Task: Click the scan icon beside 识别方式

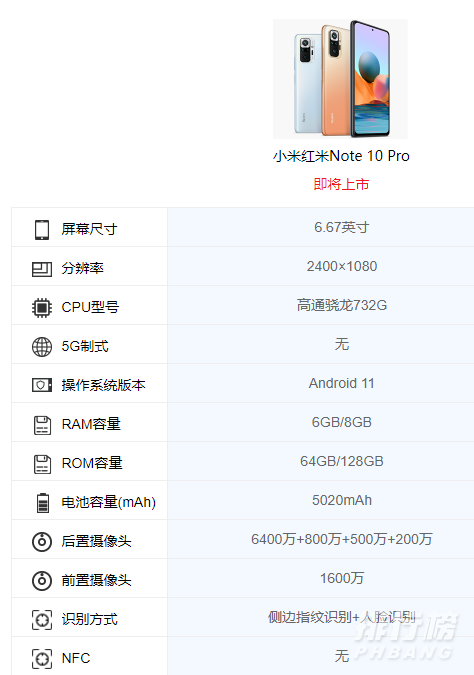Action: (42, 619)
